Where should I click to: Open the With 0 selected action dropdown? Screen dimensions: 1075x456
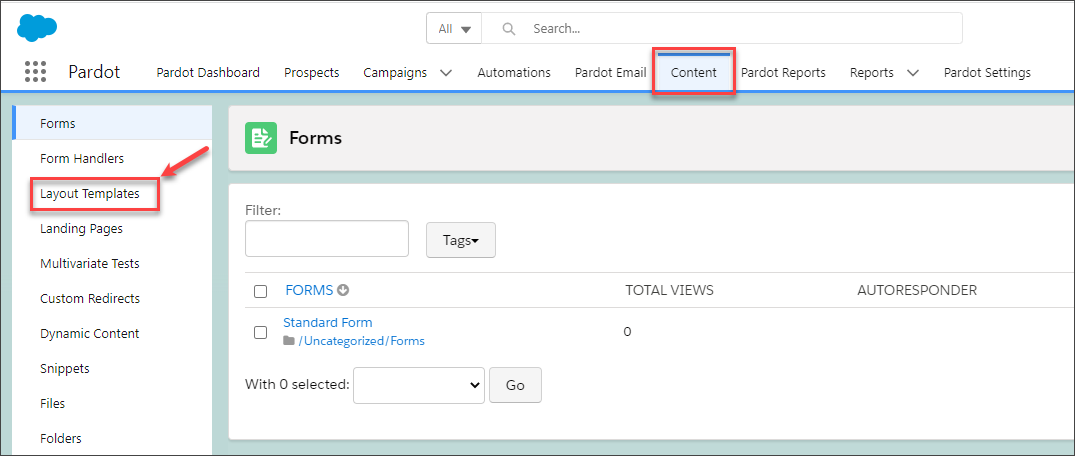(x=419, y=385)
